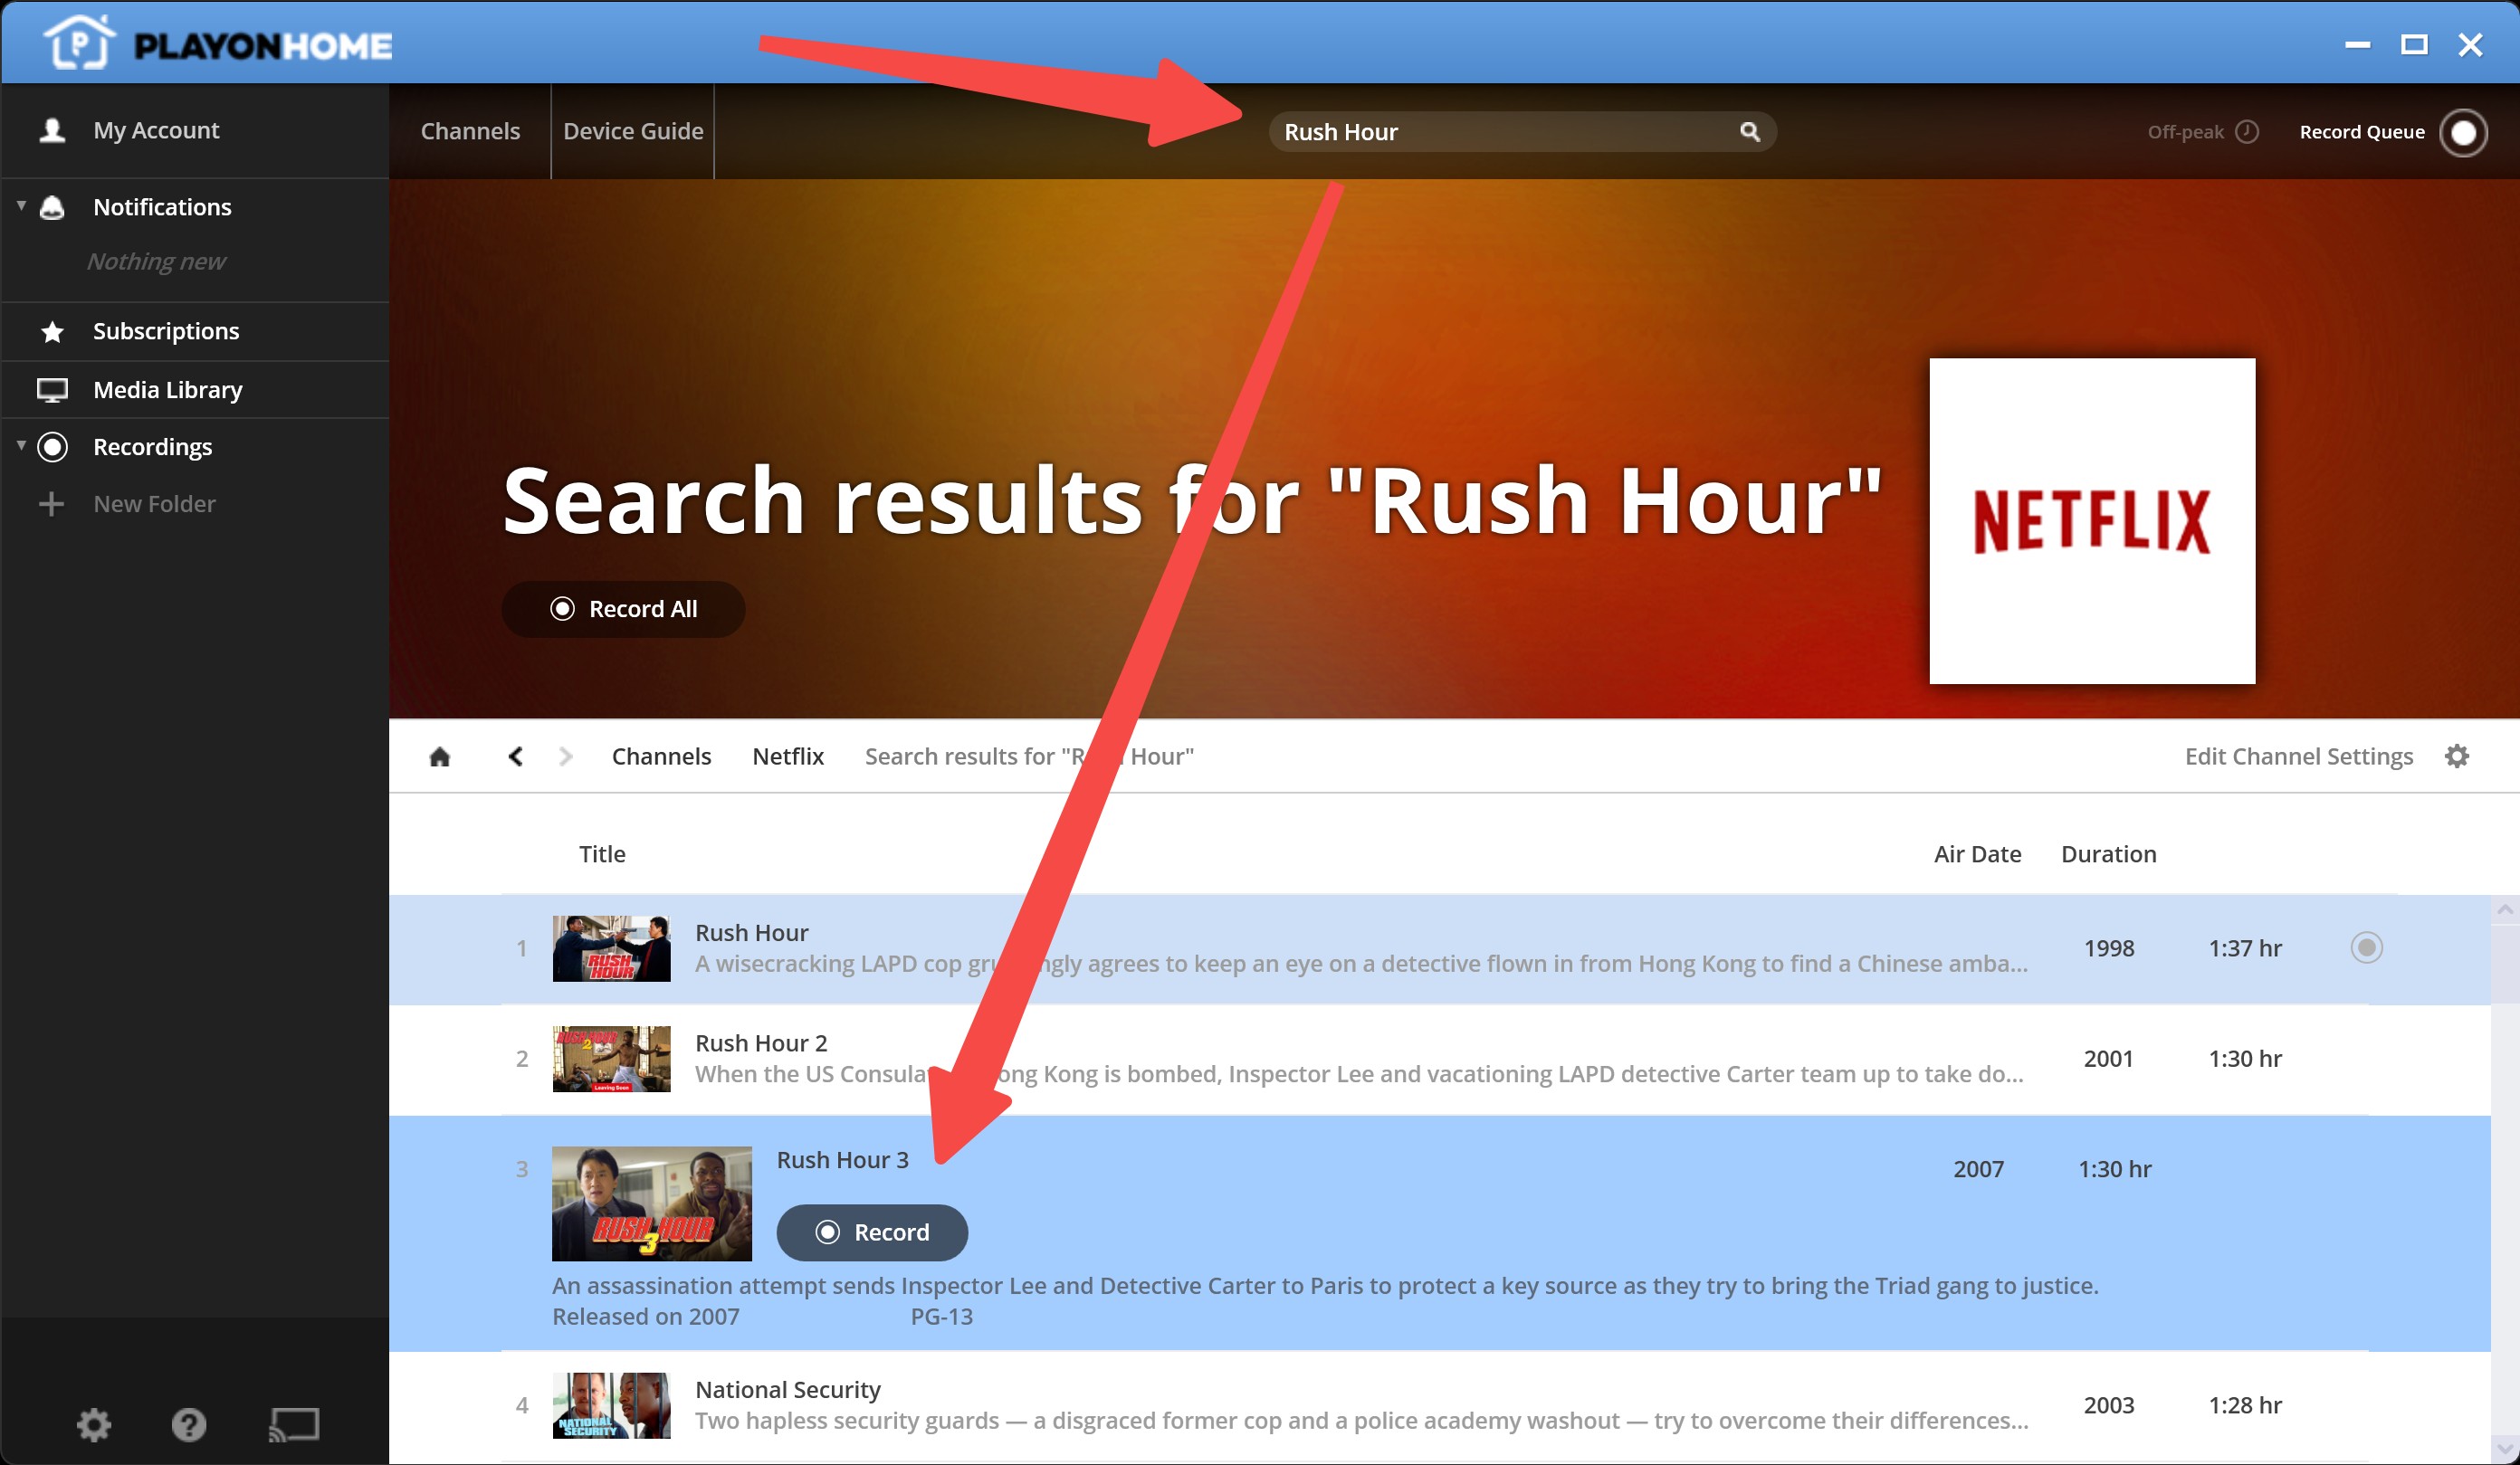The width and height of the screenshot is (2520, 1465).
Task: Click 'Nothing new' under Notifications
Action: tap(156, 261)
